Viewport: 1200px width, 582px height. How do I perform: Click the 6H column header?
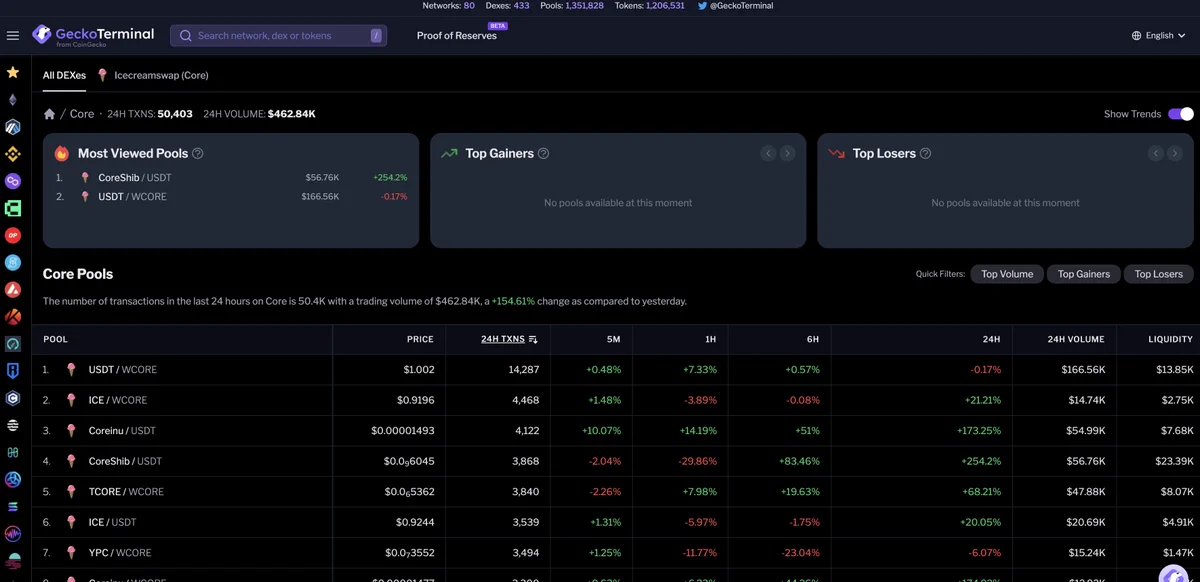(x=813, y=339)
